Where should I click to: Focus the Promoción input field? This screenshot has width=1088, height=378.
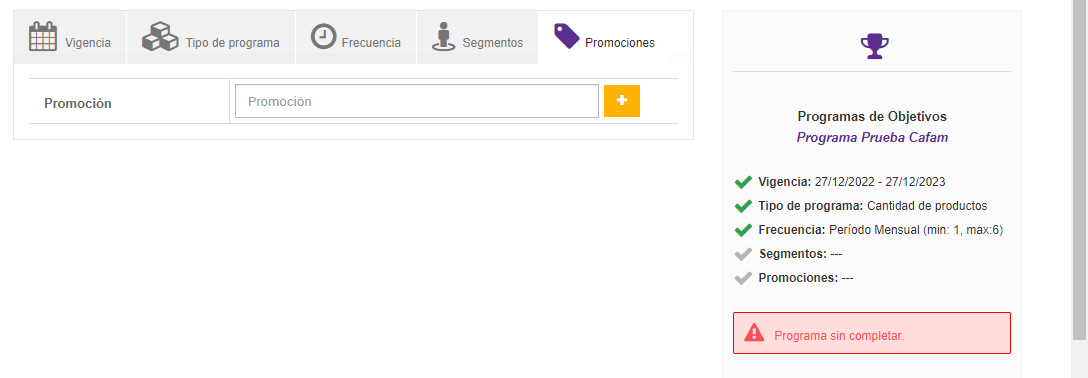click(x=417, y=101)
